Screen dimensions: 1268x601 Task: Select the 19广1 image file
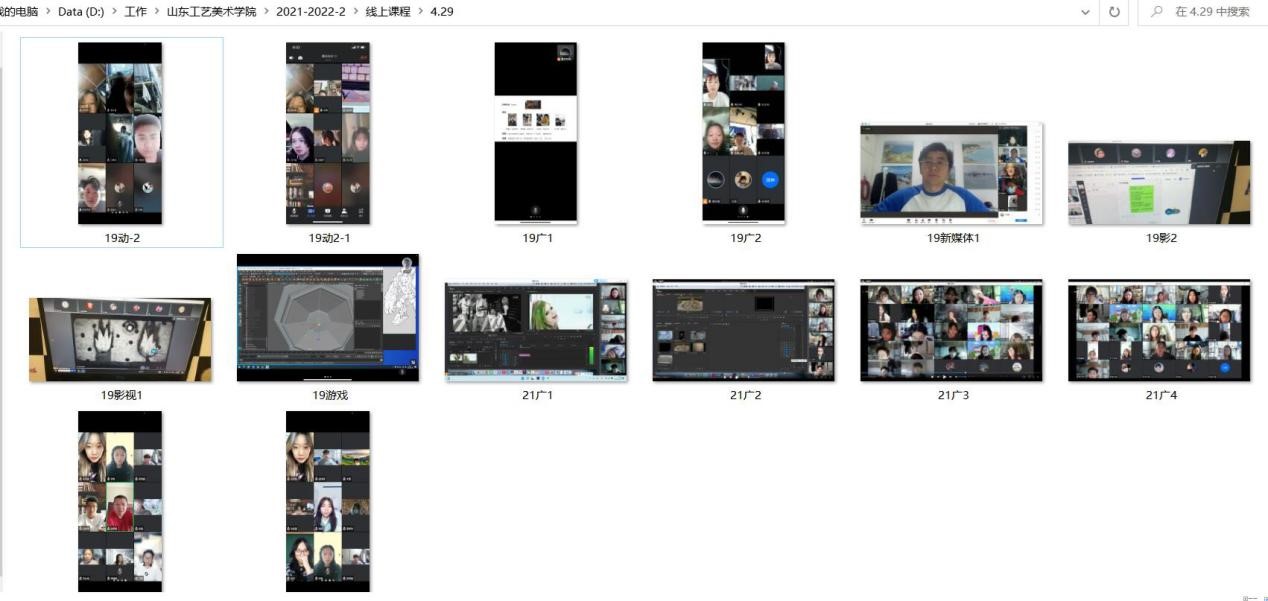[x=536, y=133]
